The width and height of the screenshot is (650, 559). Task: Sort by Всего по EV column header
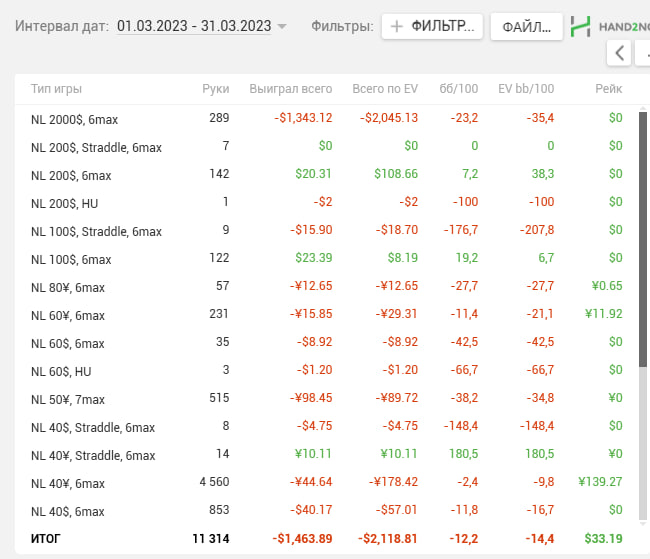point(385,89)
